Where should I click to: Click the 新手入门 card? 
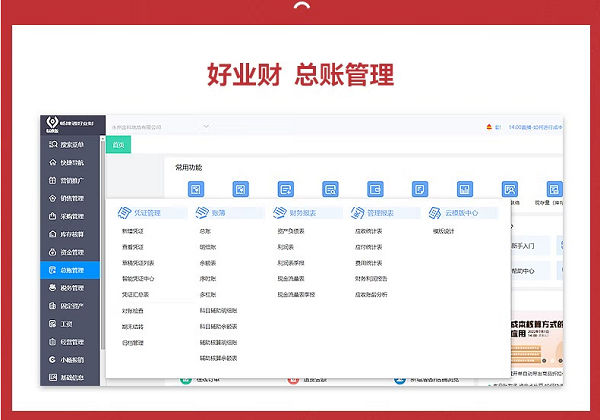pos(530,246)
